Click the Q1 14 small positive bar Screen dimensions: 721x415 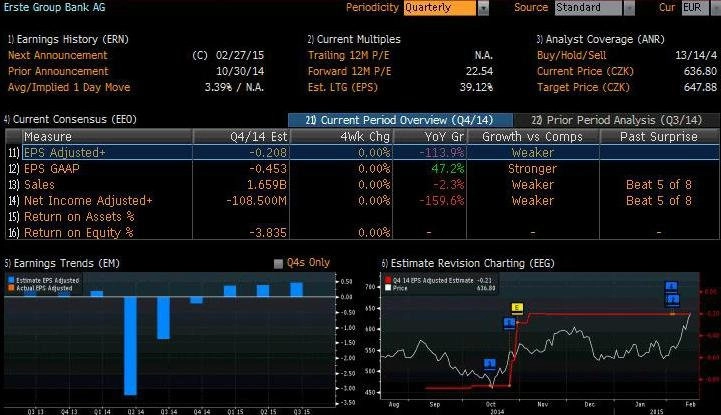[97, 294]
